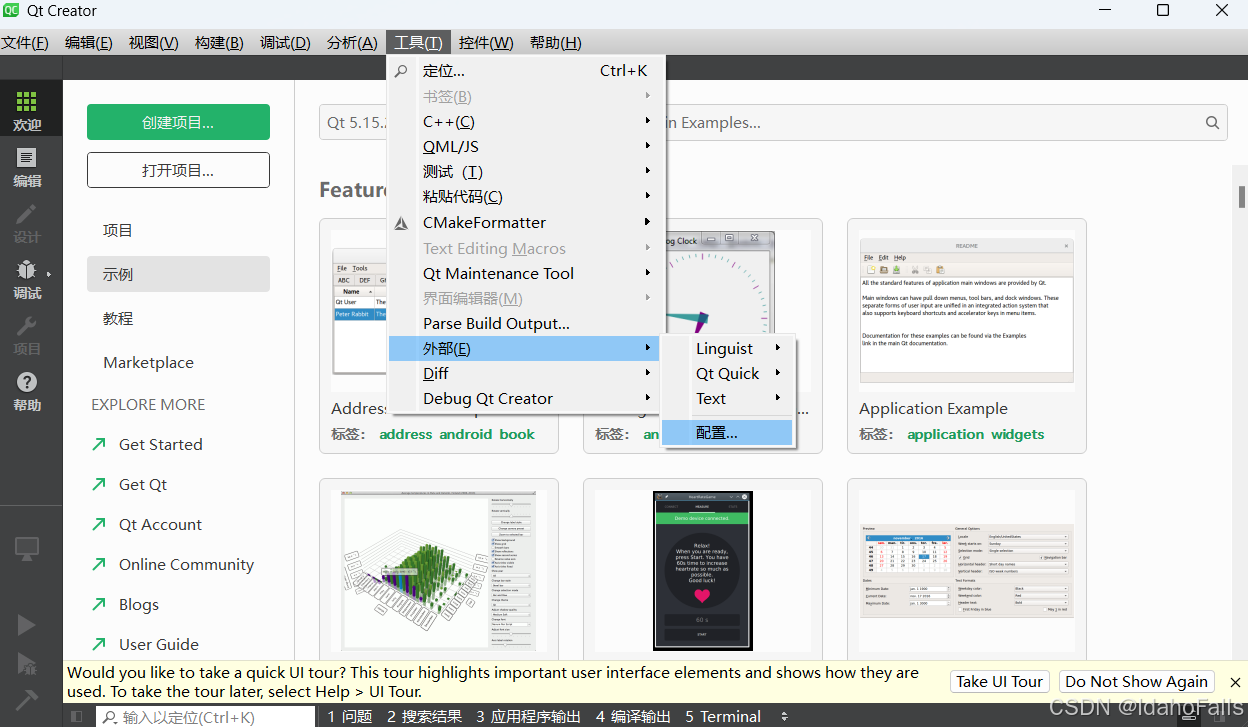Open the Text external tools submenu
The image size is (1248, 727).
pos(728,398)
